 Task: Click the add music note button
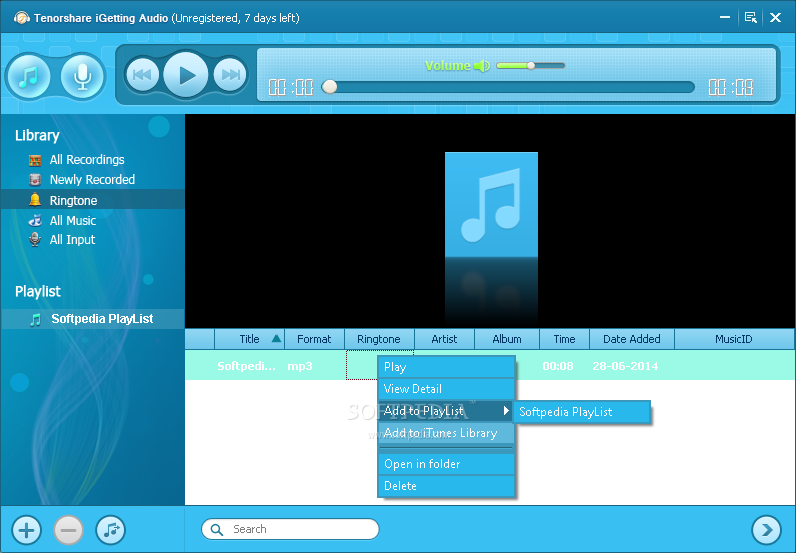point(111,530)
